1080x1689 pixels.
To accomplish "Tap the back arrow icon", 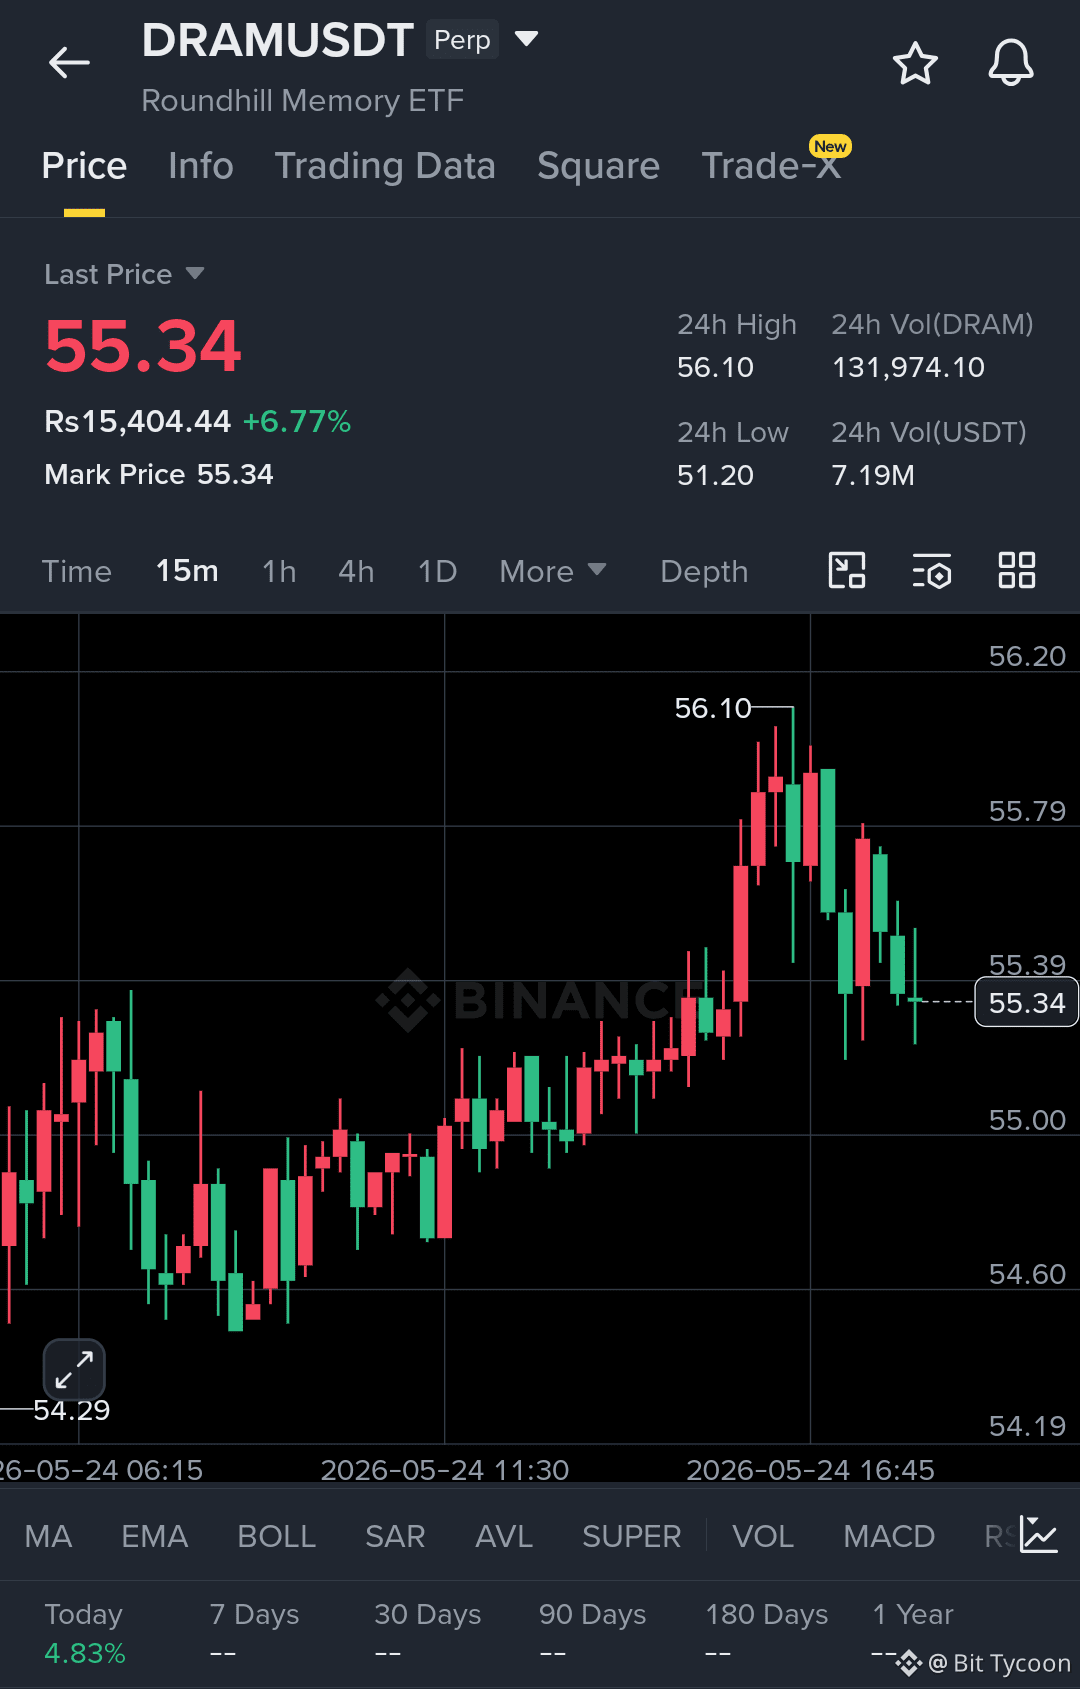I will coord(69,63).
